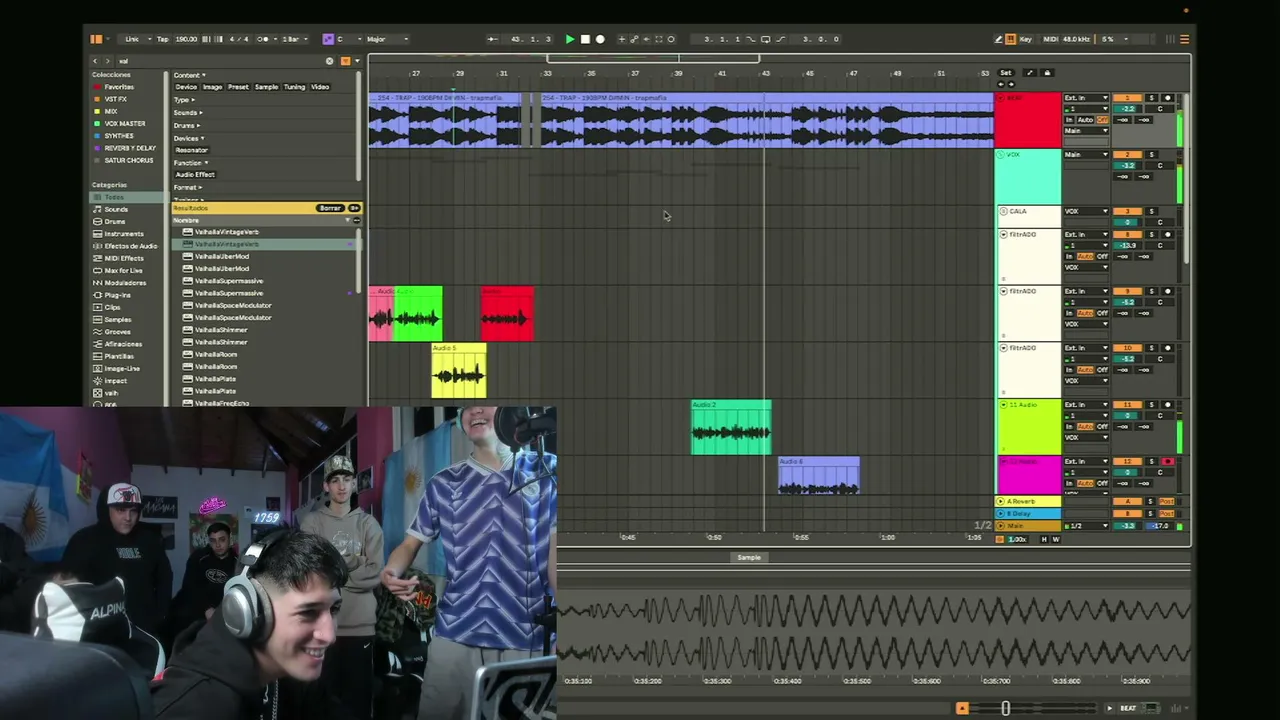Screen dimensions: 1280x720
Task: Open the Samples category
Action: [117, 319]
